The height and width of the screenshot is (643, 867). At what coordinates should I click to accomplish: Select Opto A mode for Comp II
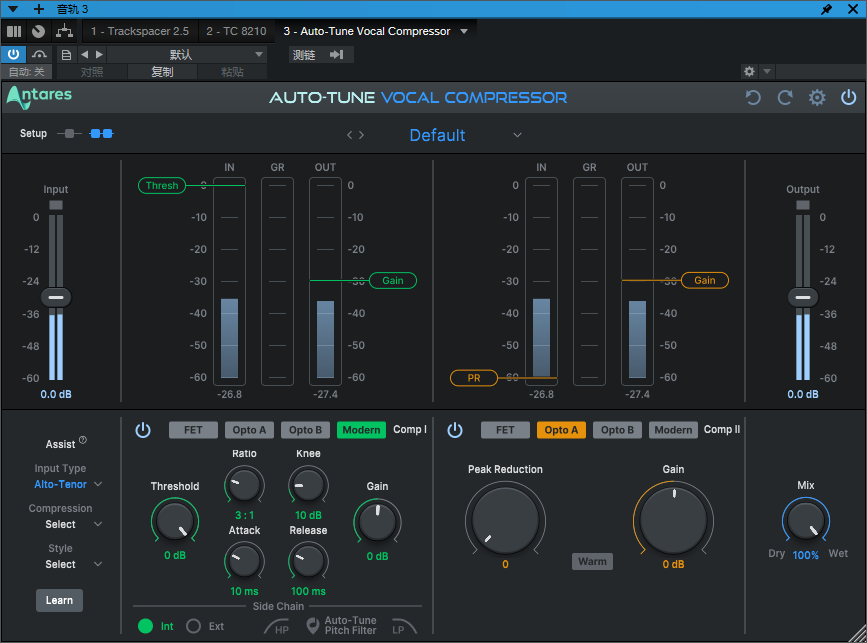tap(561, 430)
